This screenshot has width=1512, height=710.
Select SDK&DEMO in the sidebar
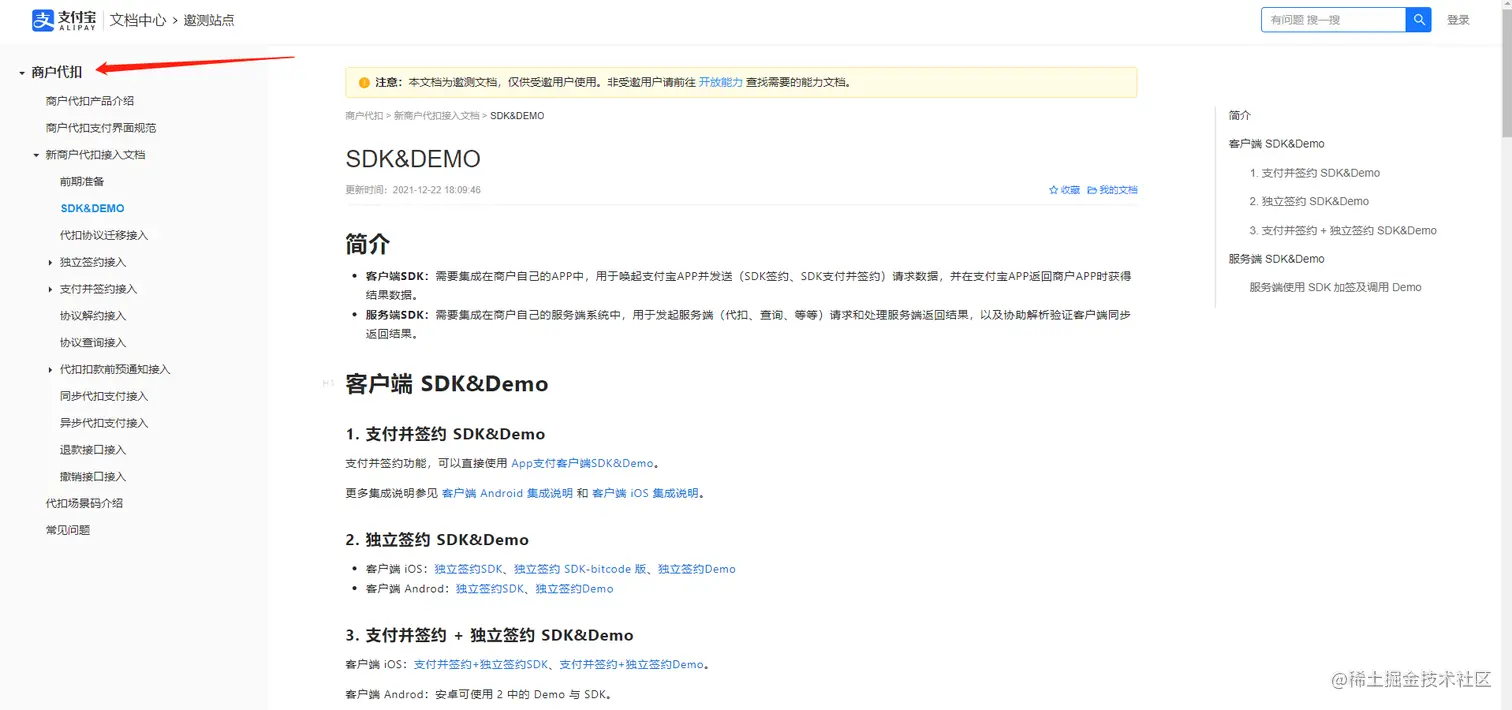[92, 209]
